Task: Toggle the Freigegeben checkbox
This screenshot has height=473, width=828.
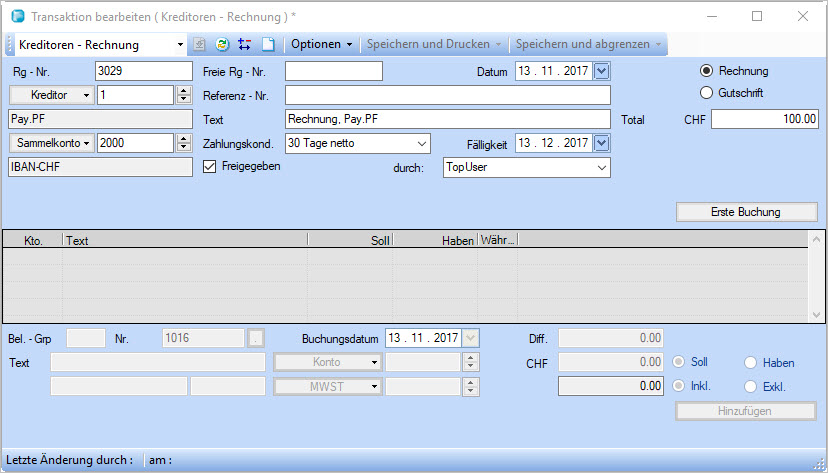Action: [x=210, y=166]
